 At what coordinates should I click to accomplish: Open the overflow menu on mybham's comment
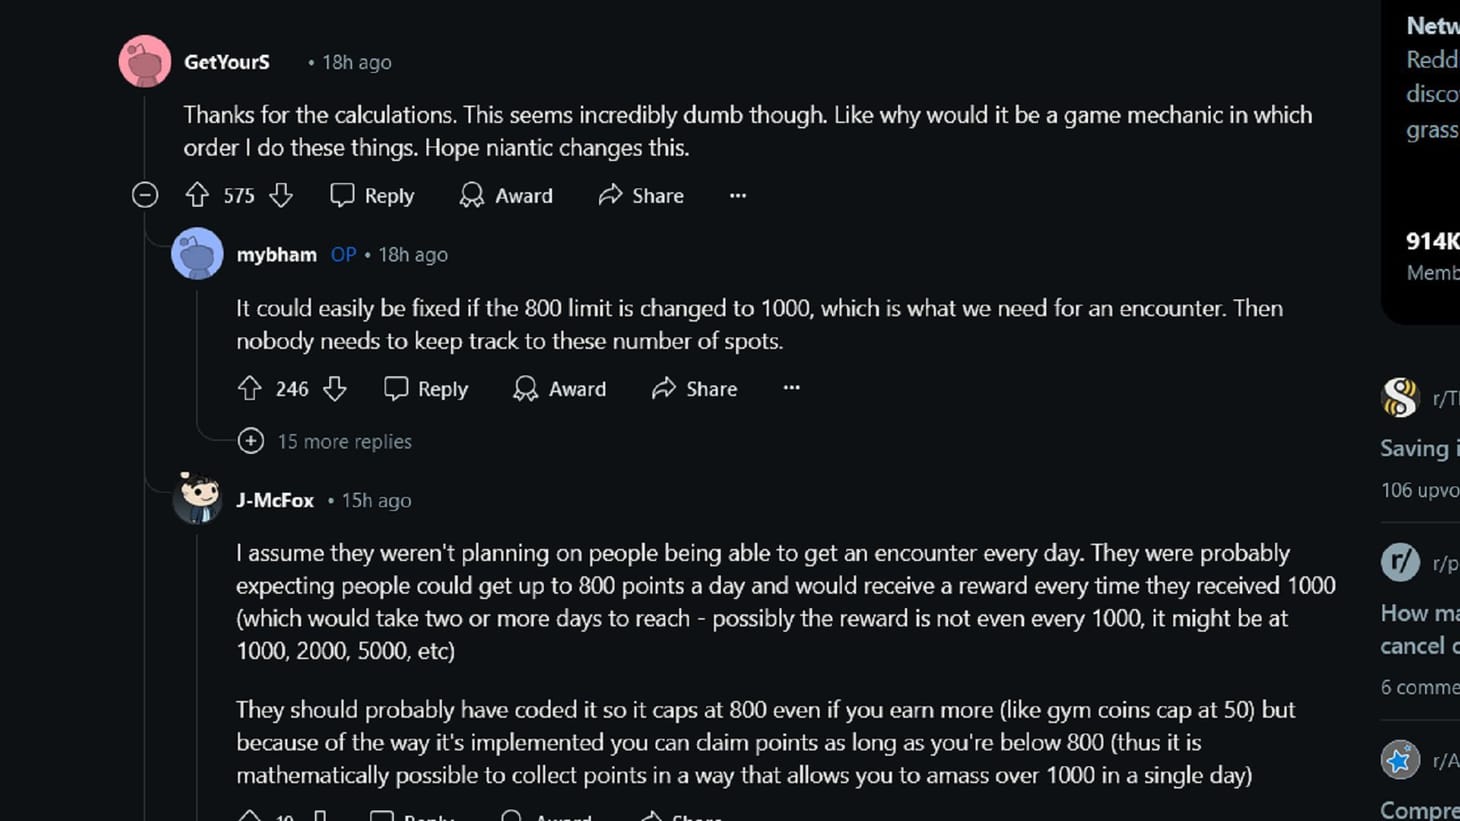(791, 389)
